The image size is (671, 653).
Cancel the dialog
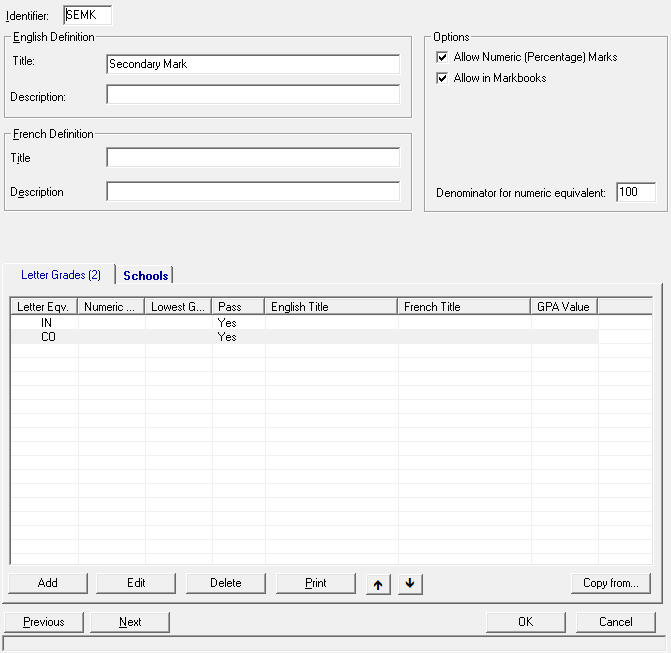click(x=615, y=622)
